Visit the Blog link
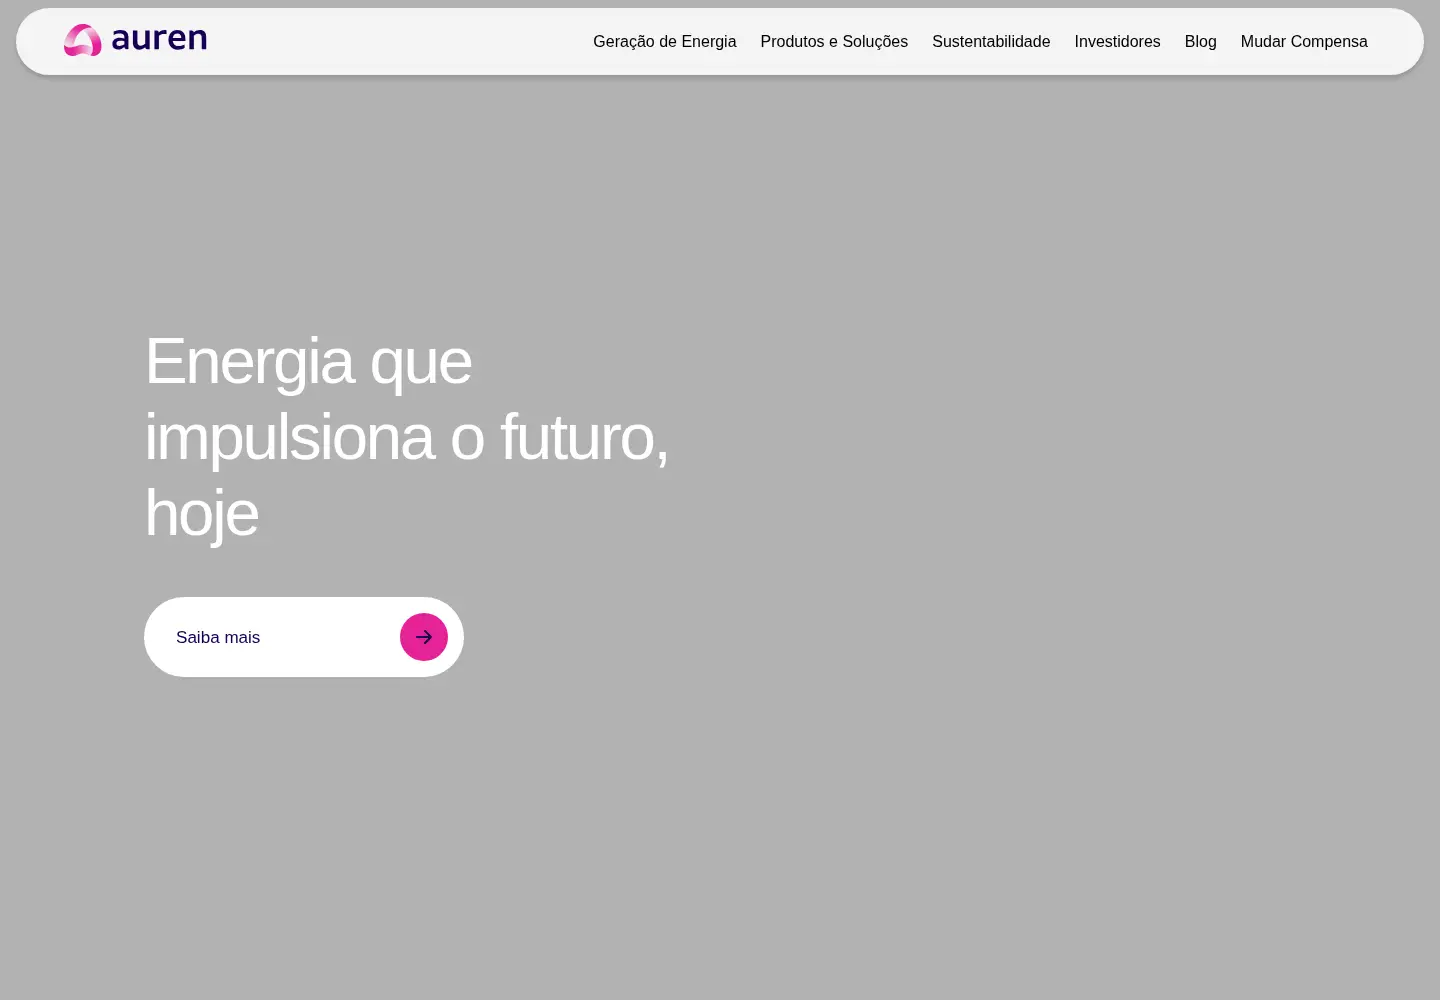 pos(1200,41)
